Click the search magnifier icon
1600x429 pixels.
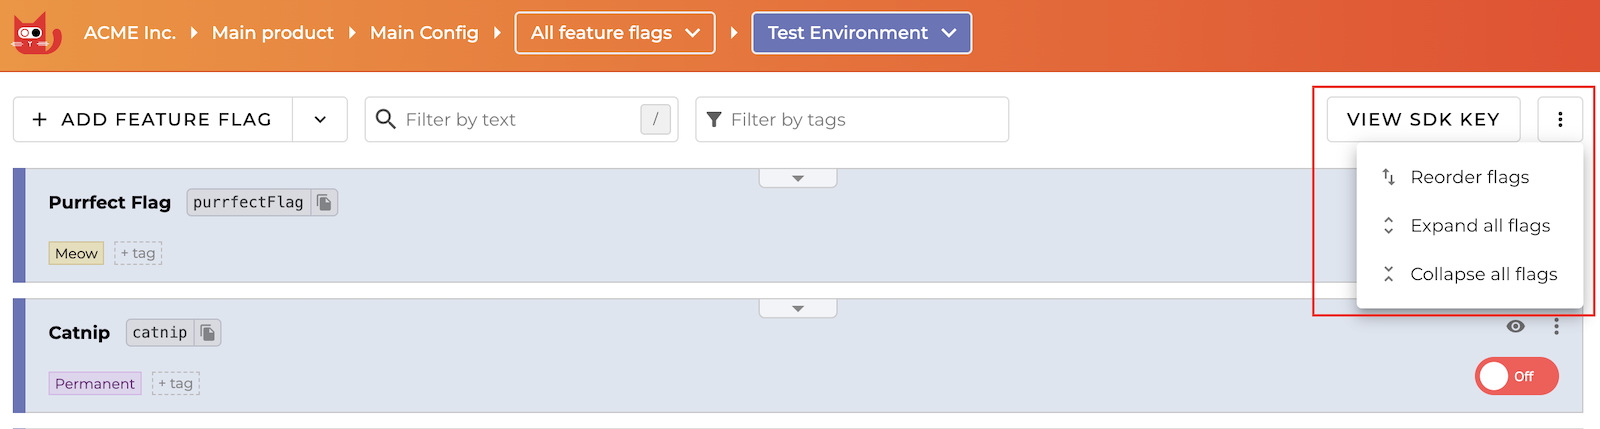385,120
